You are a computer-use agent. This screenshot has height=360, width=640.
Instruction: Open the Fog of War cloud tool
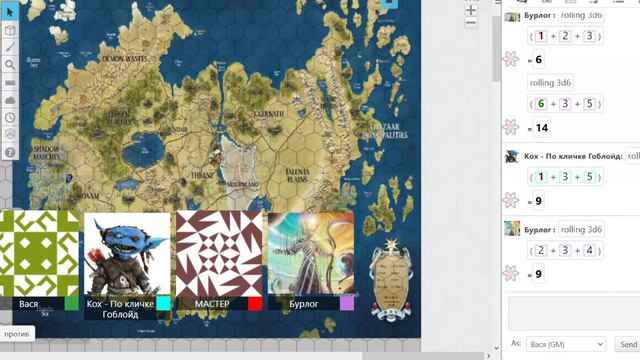click(10, 100)
